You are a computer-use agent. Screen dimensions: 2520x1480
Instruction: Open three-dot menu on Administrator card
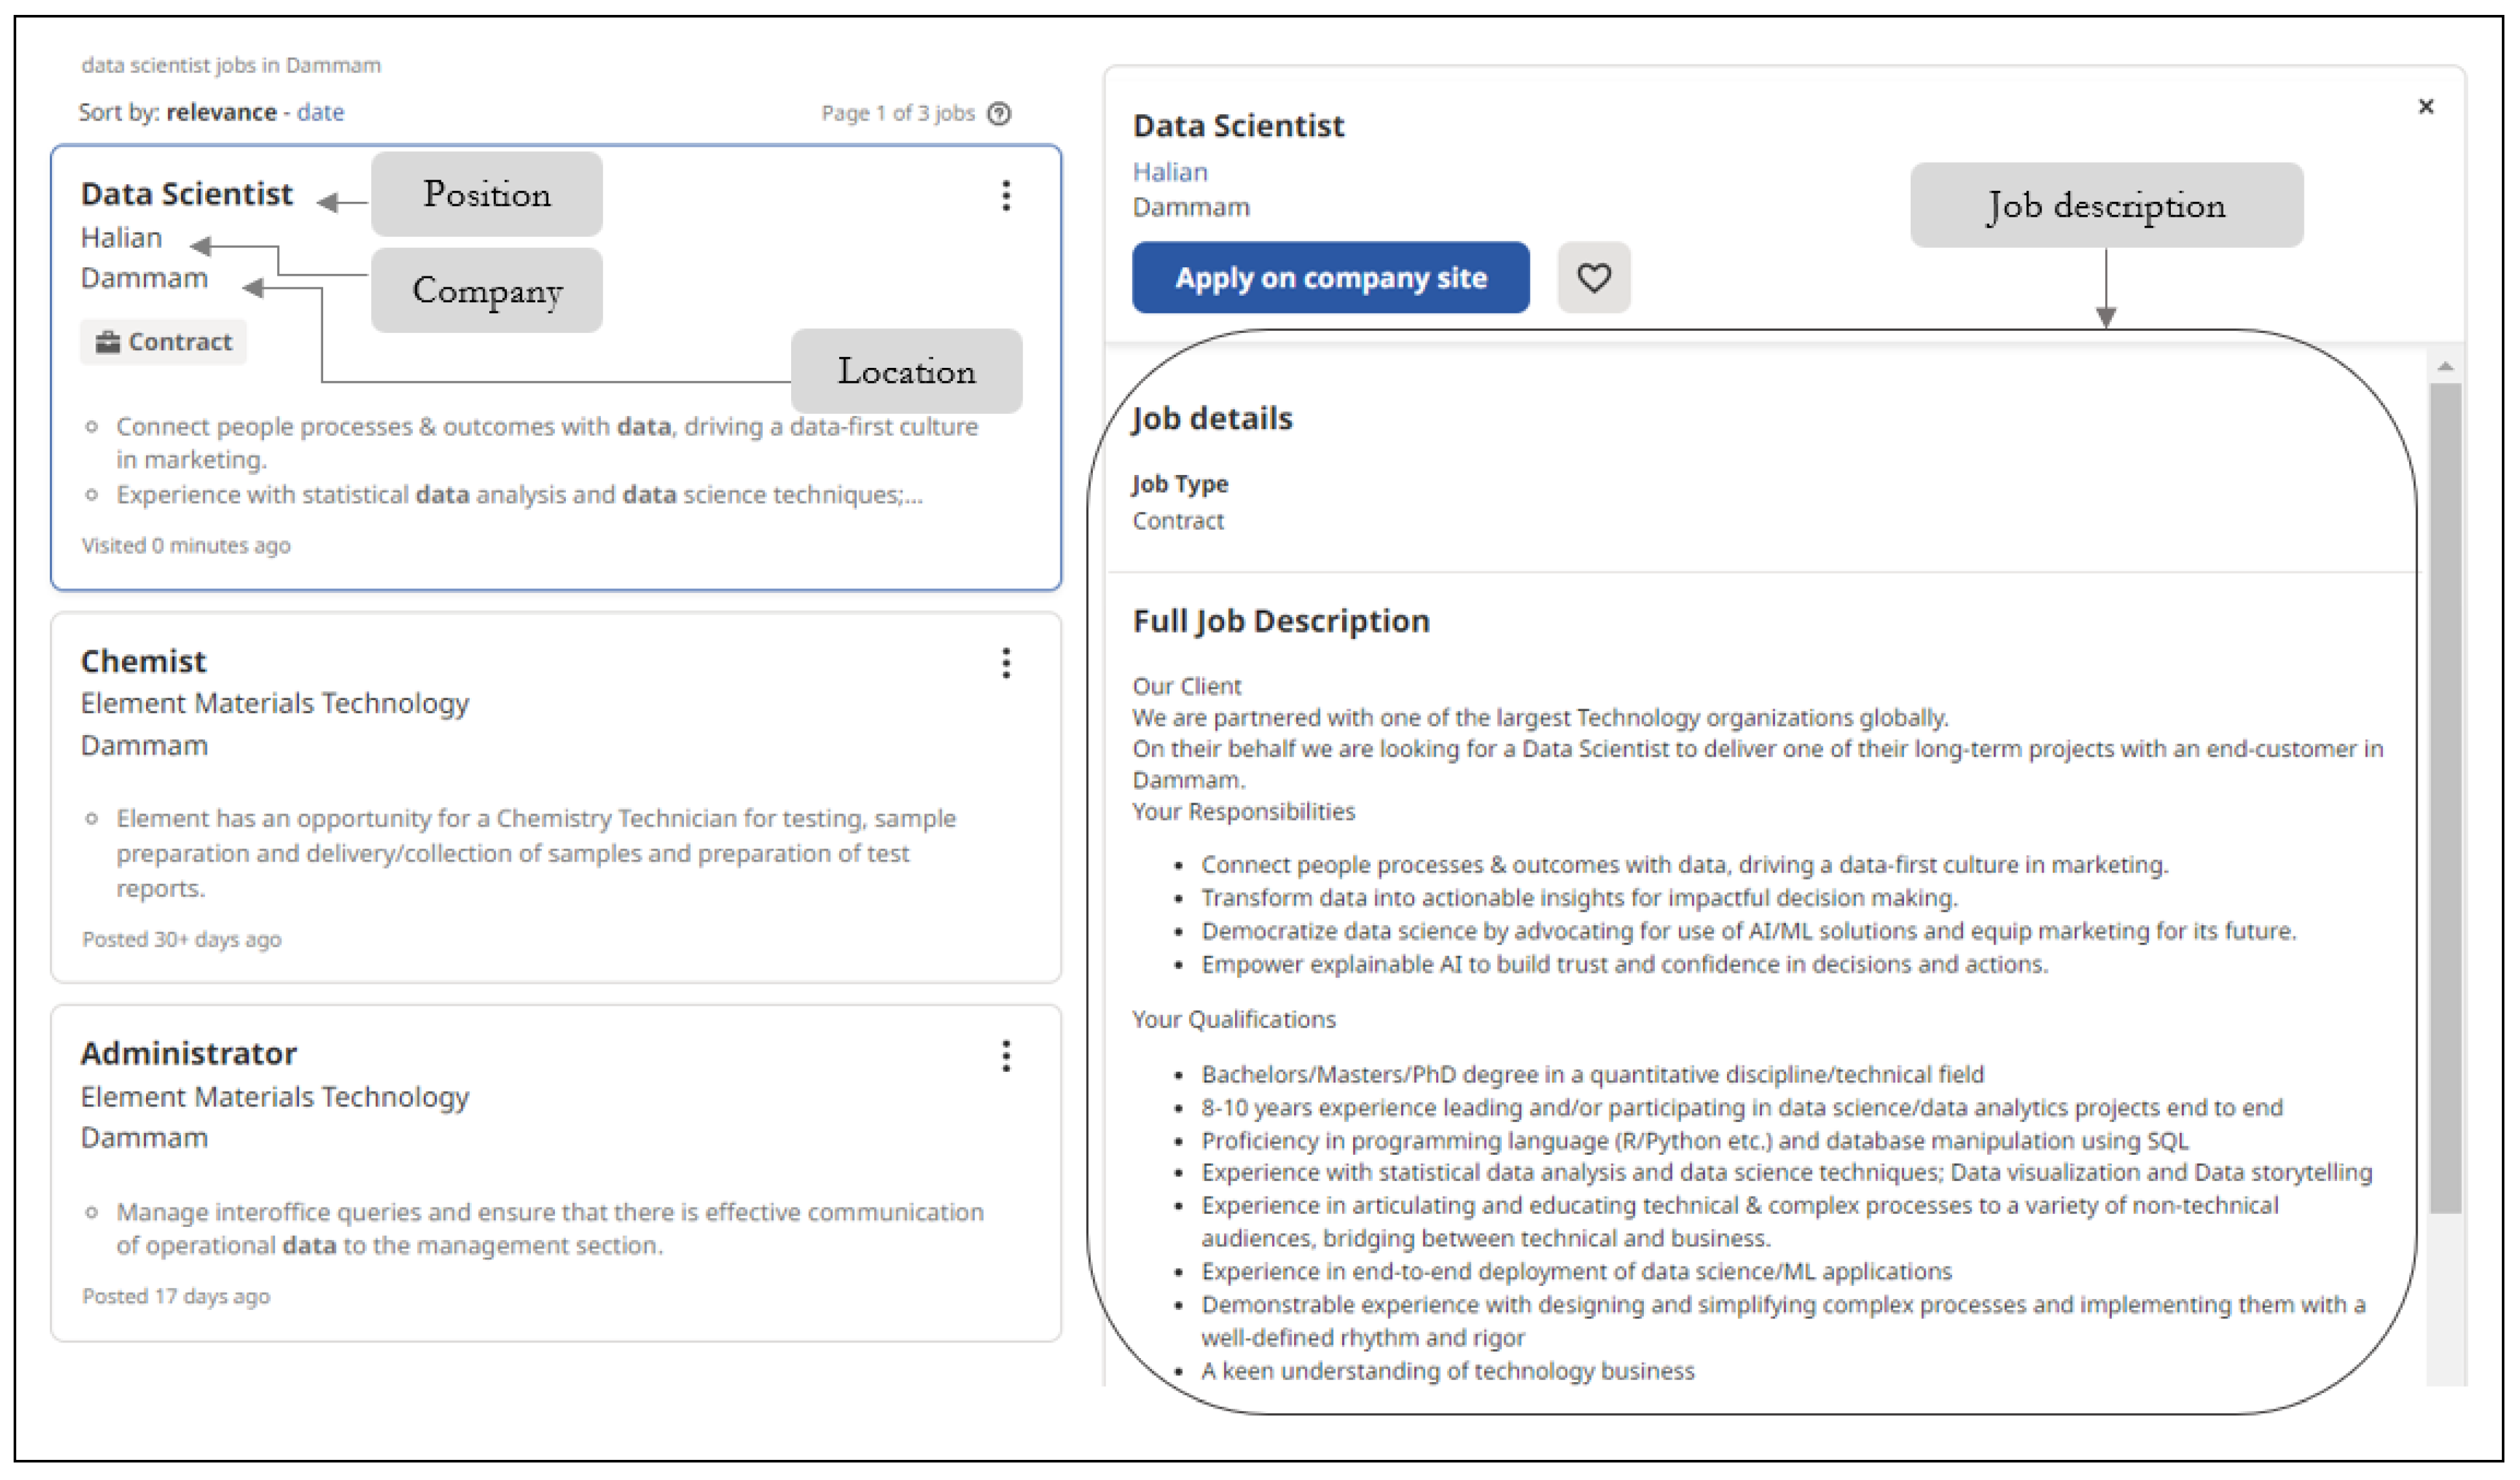click(1006, 1056)
